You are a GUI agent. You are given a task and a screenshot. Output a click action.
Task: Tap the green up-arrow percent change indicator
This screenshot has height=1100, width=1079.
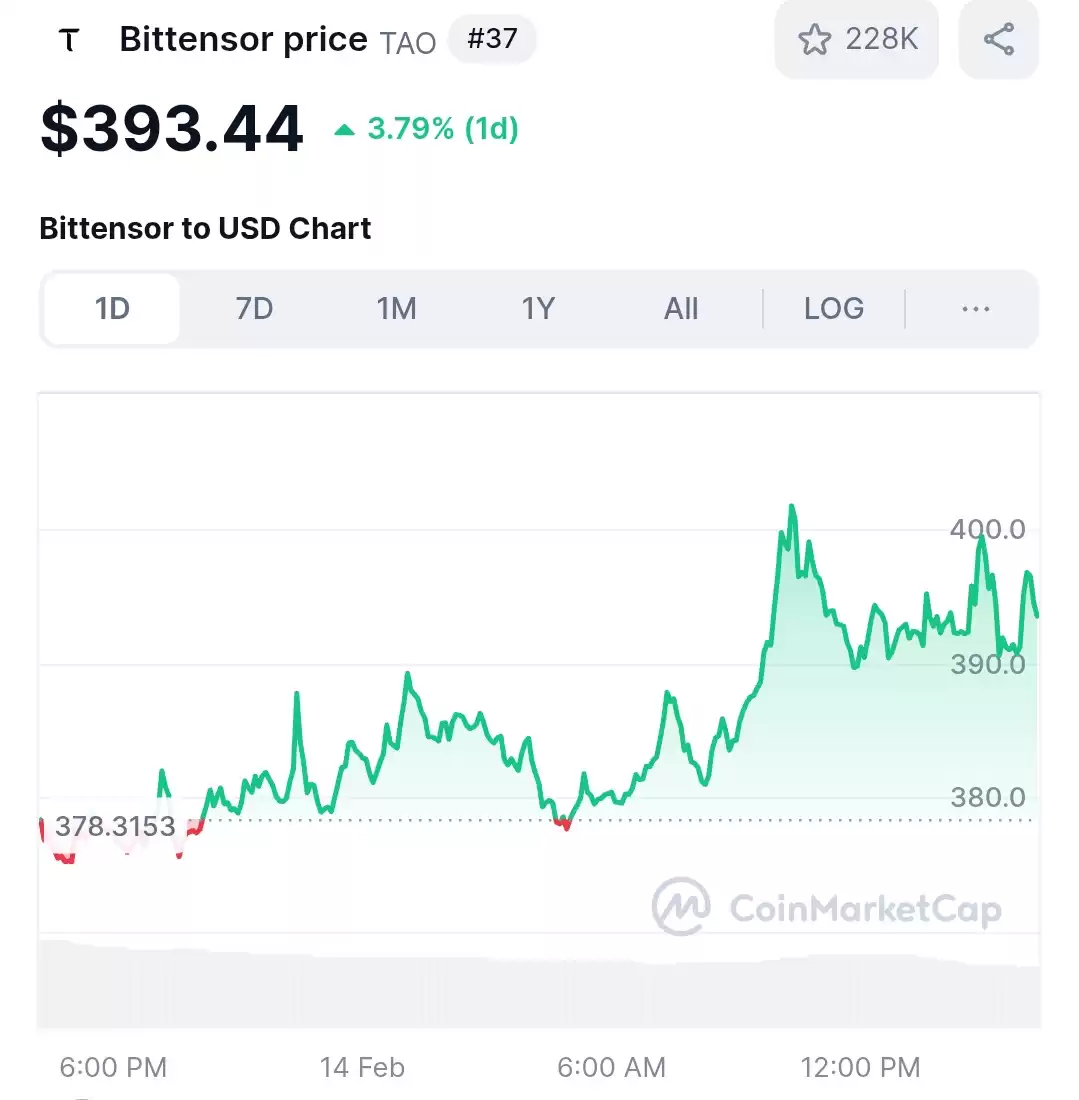point(426,128)
